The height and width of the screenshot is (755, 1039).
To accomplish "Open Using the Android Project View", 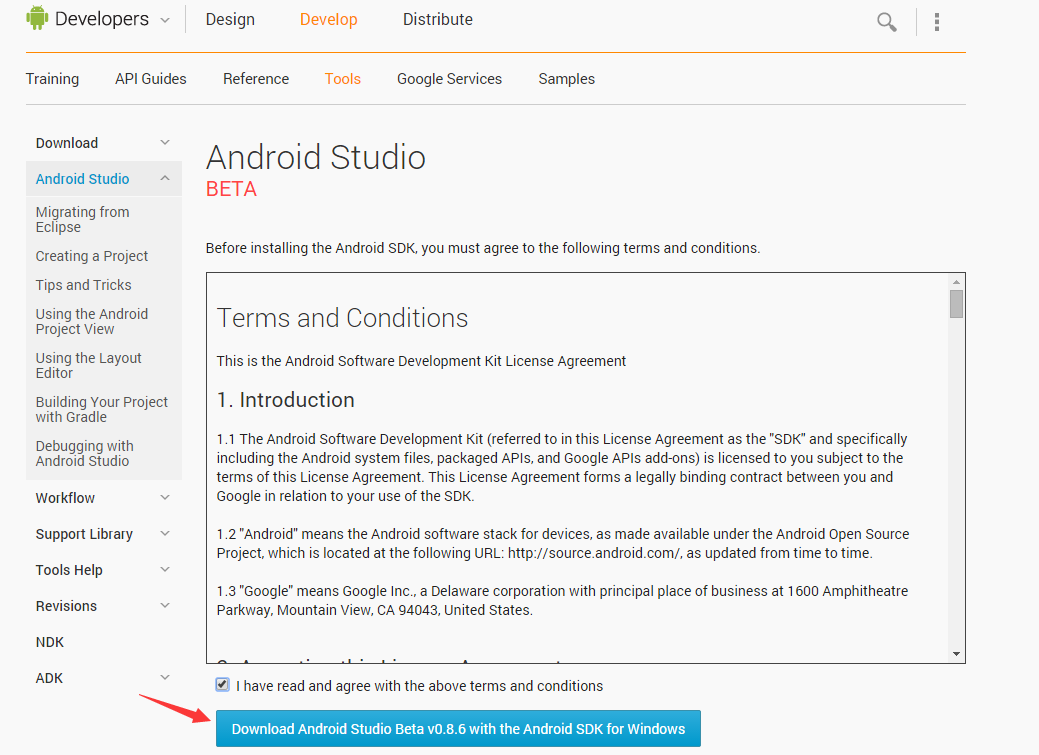I will click(x=91, y=321).
